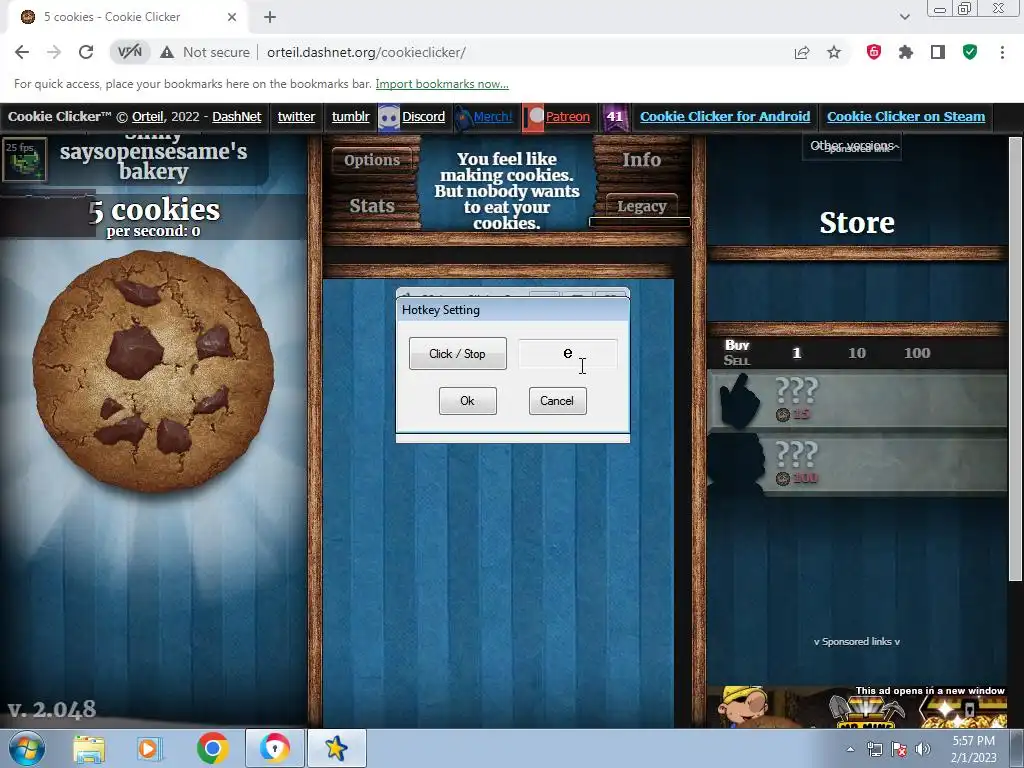
Task: Open the Discord text link
Action: 423,117
